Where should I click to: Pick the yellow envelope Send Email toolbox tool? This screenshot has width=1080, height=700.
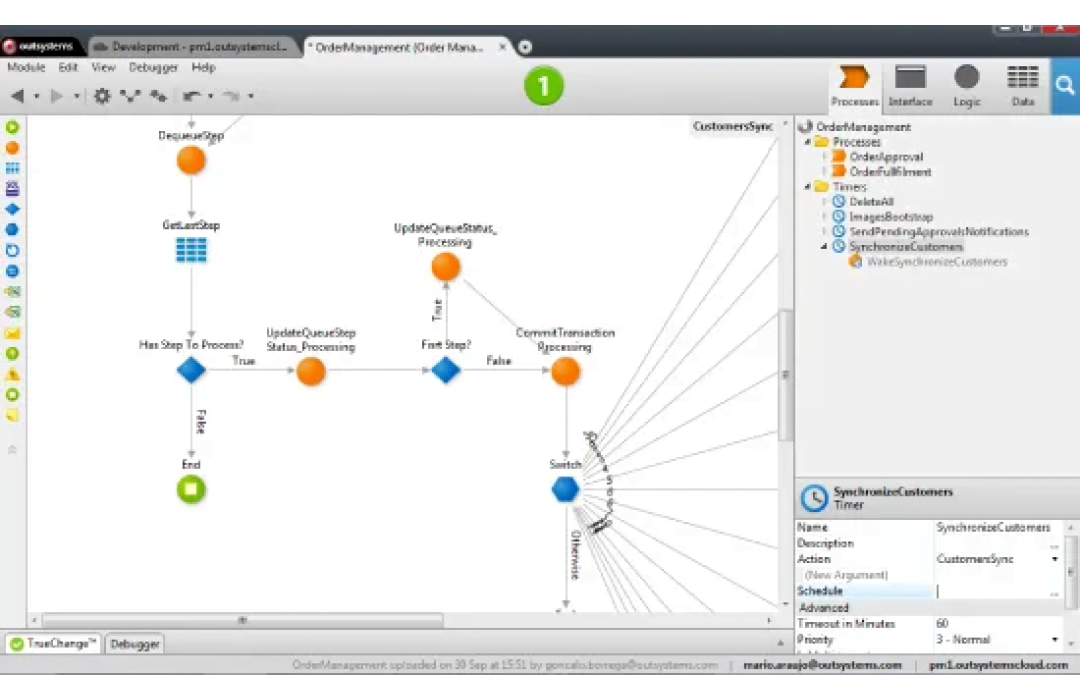pos(12,333)
